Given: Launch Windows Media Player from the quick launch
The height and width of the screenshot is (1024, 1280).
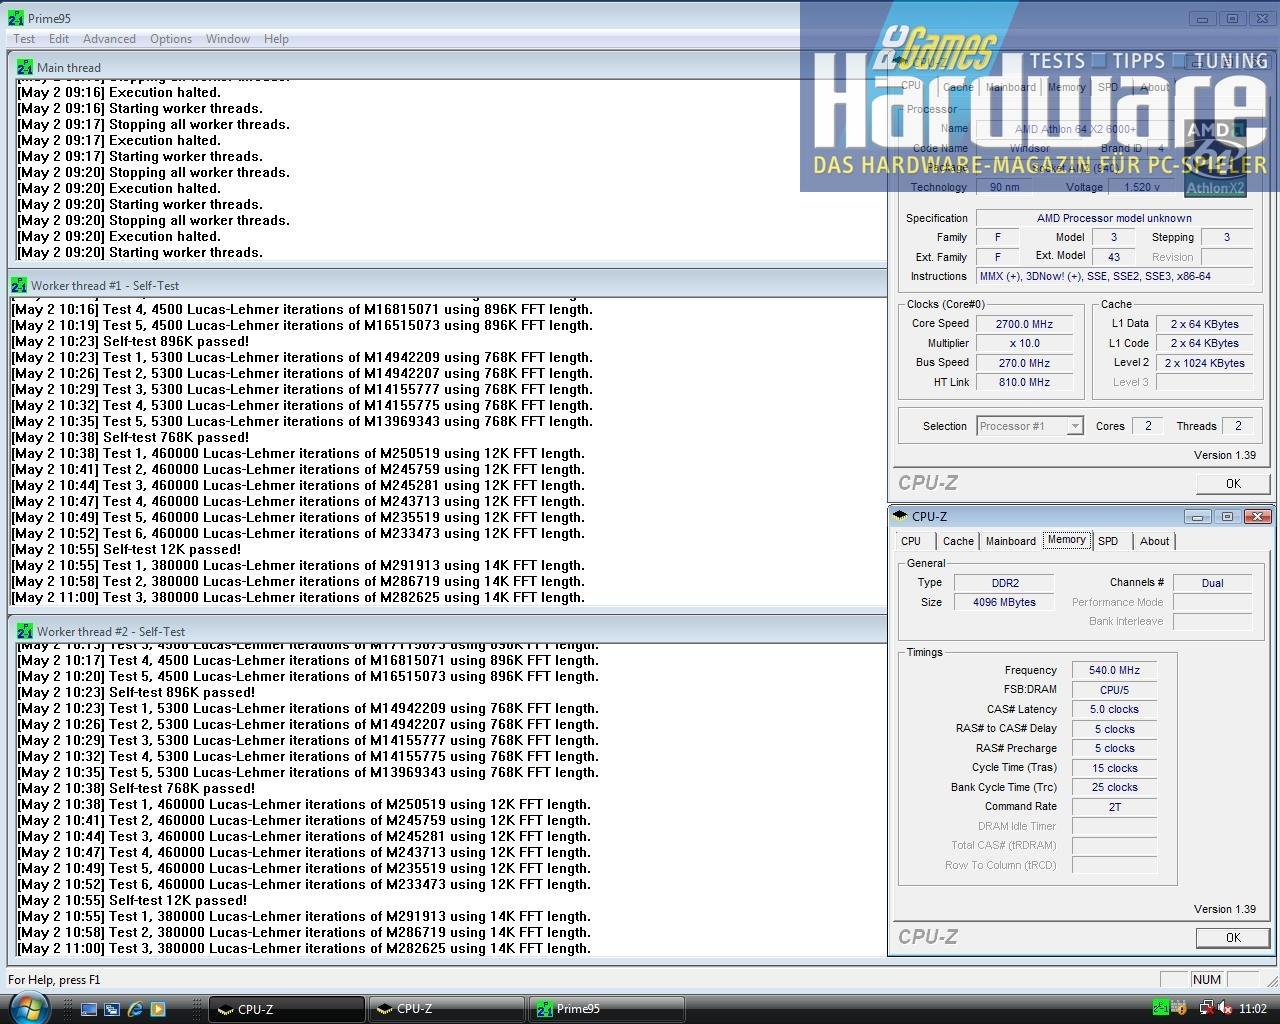Looking at the screenshot, I should point(157,1009).
